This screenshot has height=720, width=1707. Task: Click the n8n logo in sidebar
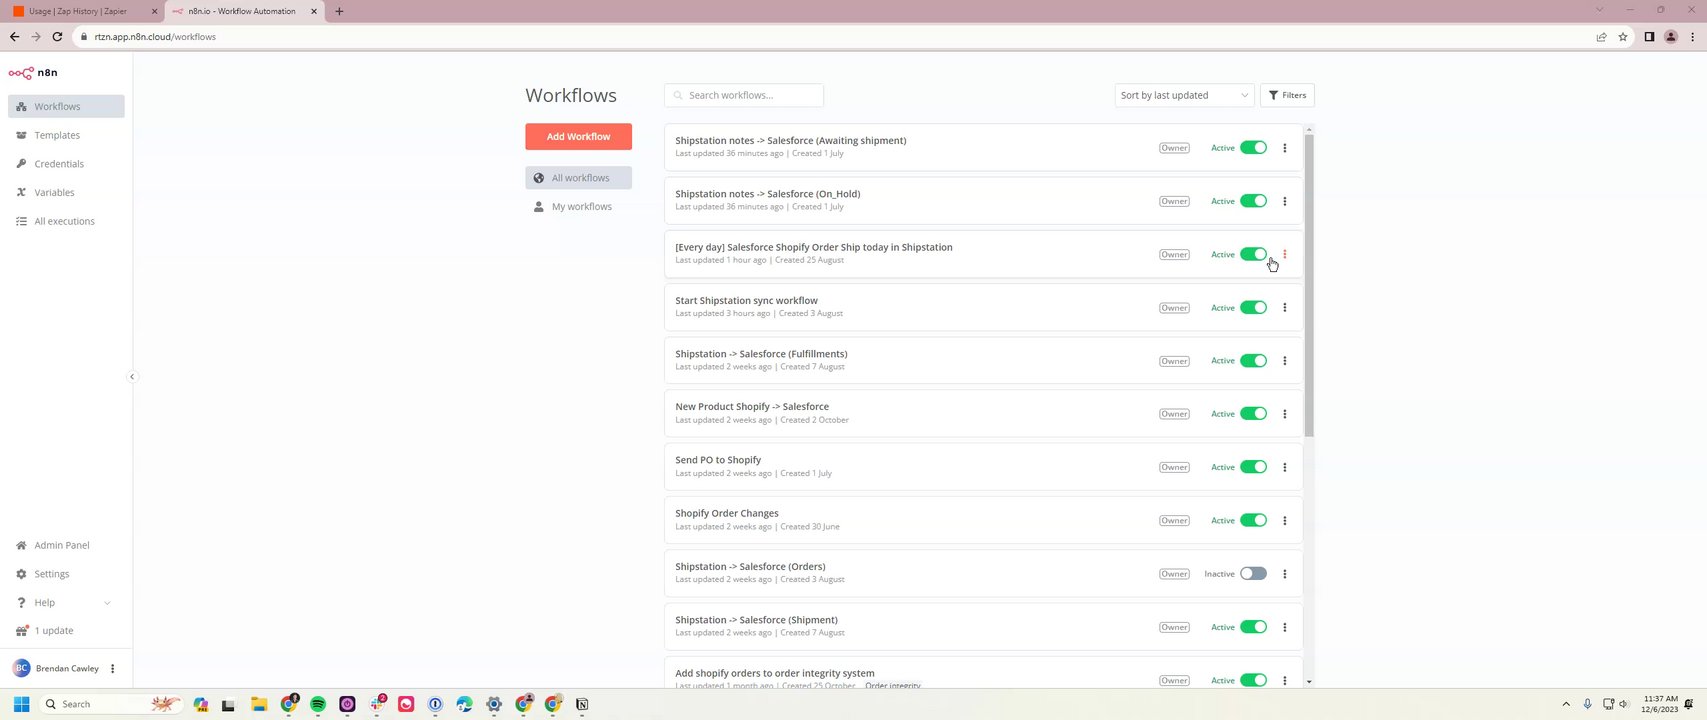click(33, 73)
